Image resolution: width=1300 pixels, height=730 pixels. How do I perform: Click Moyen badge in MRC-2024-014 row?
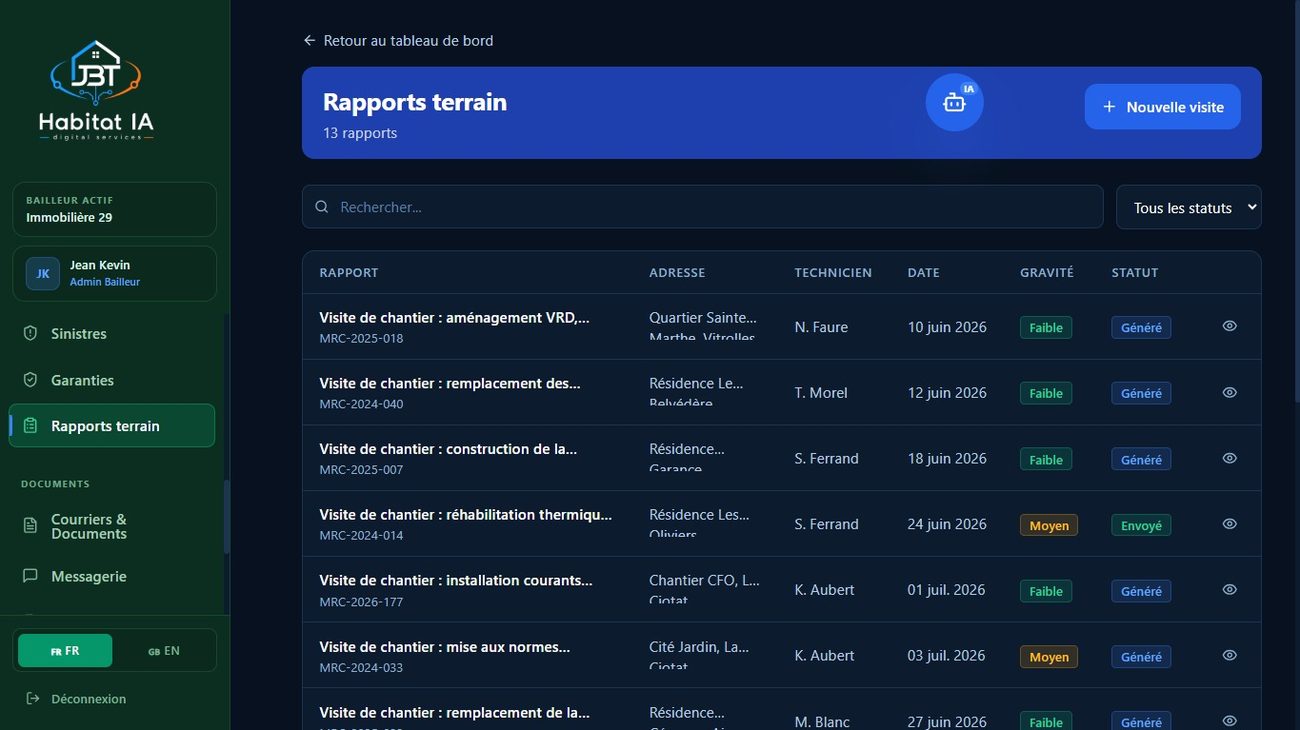1049,525
